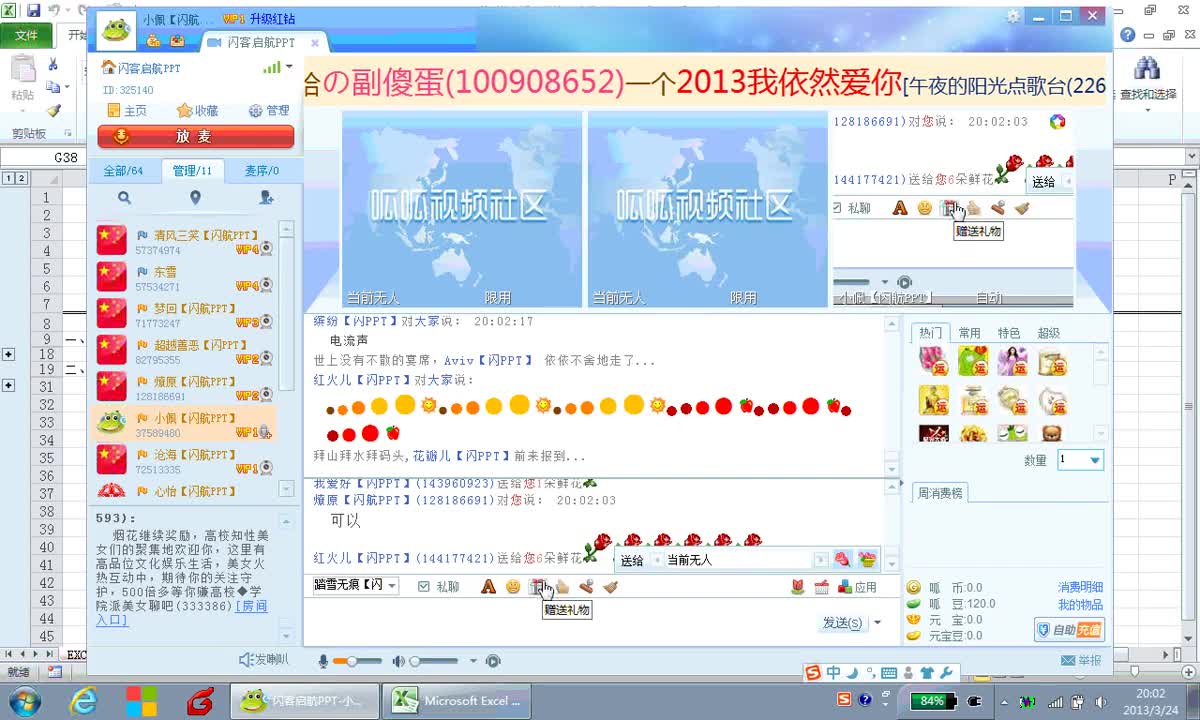The image size is (1200, 720).
Task: Select the 常用 gift tab
Action: 969,333
